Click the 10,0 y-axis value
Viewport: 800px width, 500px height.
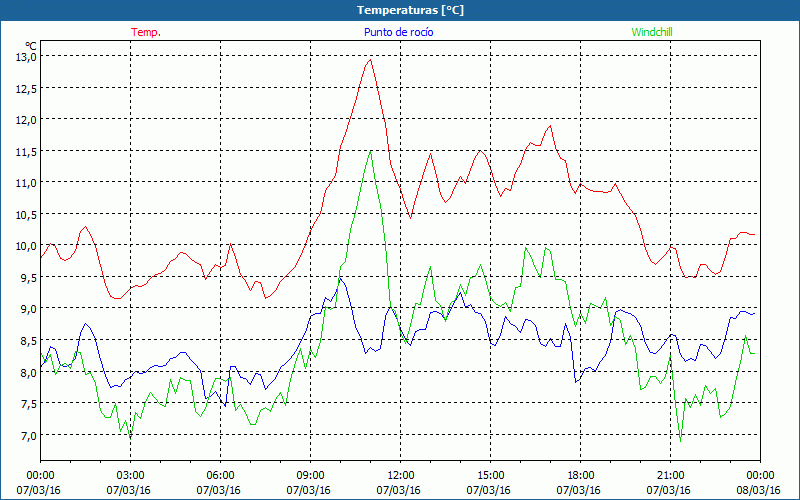pyautogui.click(x=28, y=246)
